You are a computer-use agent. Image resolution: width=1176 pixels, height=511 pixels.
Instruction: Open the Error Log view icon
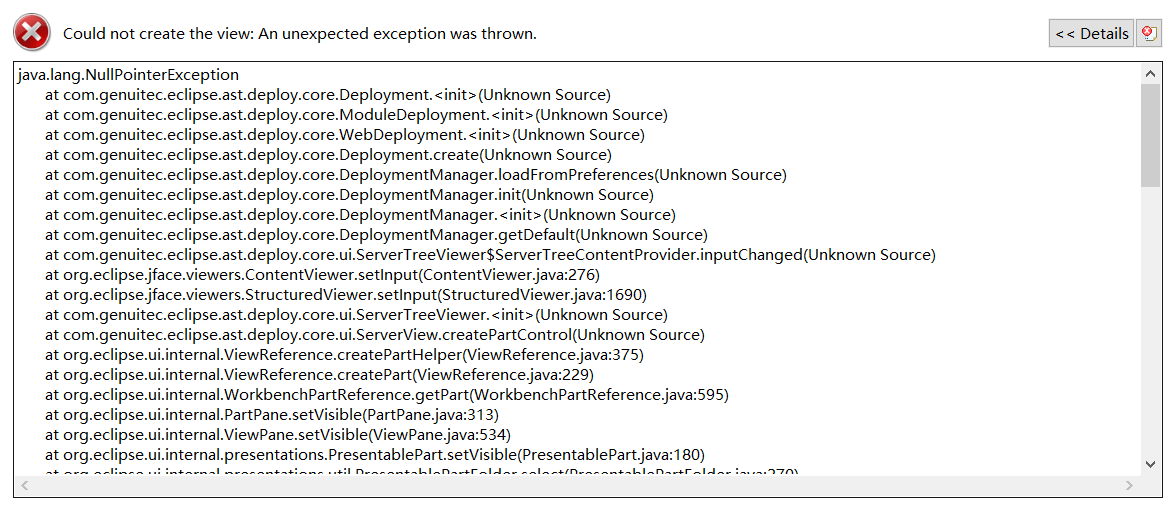click(x=1149, y=33)
